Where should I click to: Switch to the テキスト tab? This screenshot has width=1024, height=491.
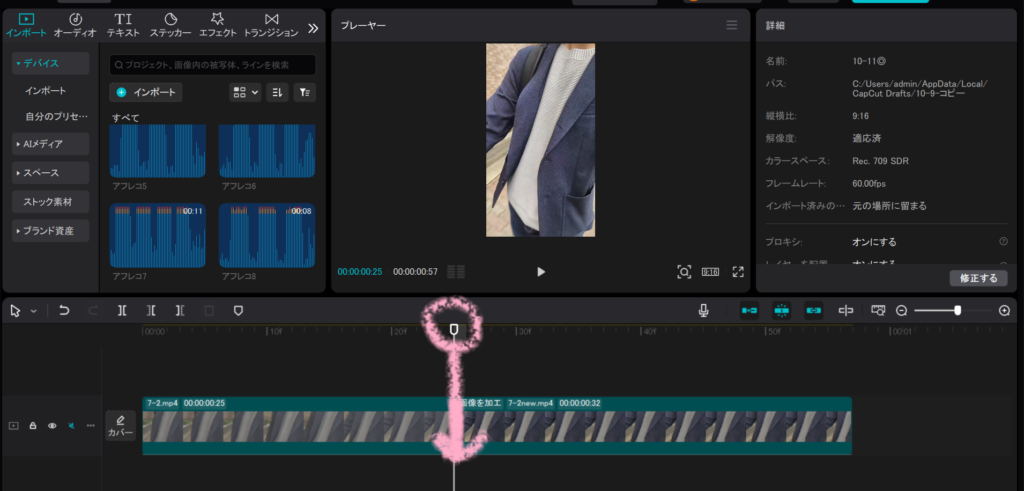click(123, 25)
